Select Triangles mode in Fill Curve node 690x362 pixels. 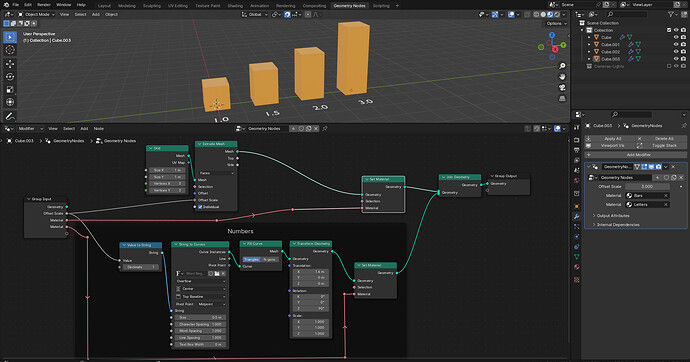251,260
